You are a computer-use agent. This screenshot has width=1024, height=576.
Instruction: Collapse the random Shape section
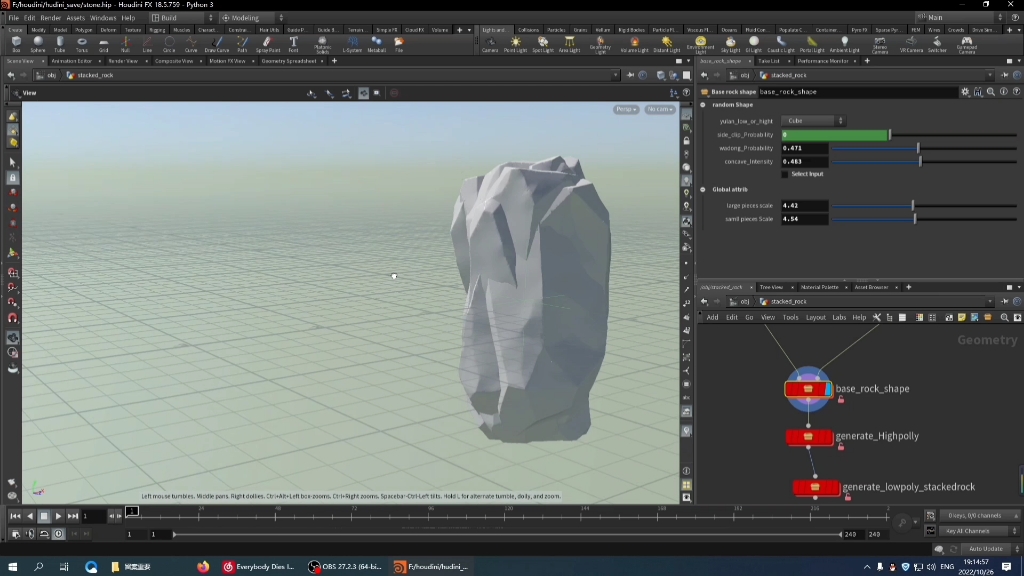pos(703,105)
